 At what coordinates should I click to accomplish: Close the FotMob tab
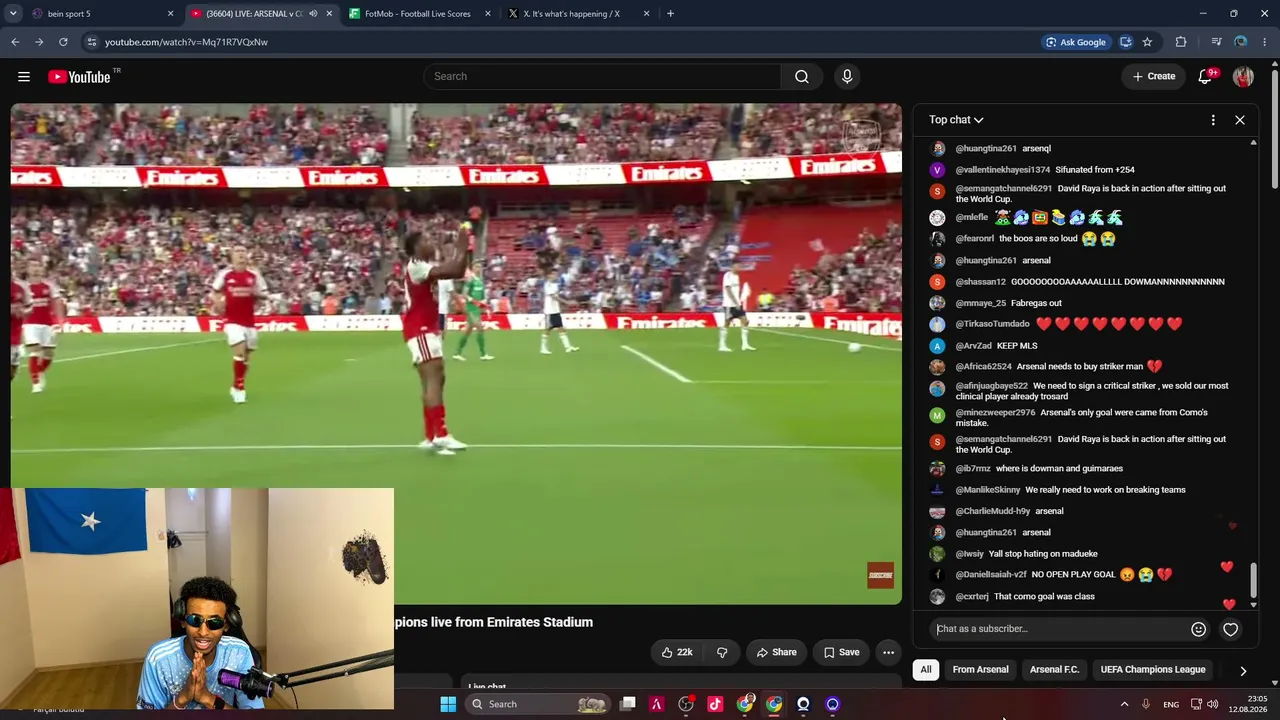coord(488,14)
